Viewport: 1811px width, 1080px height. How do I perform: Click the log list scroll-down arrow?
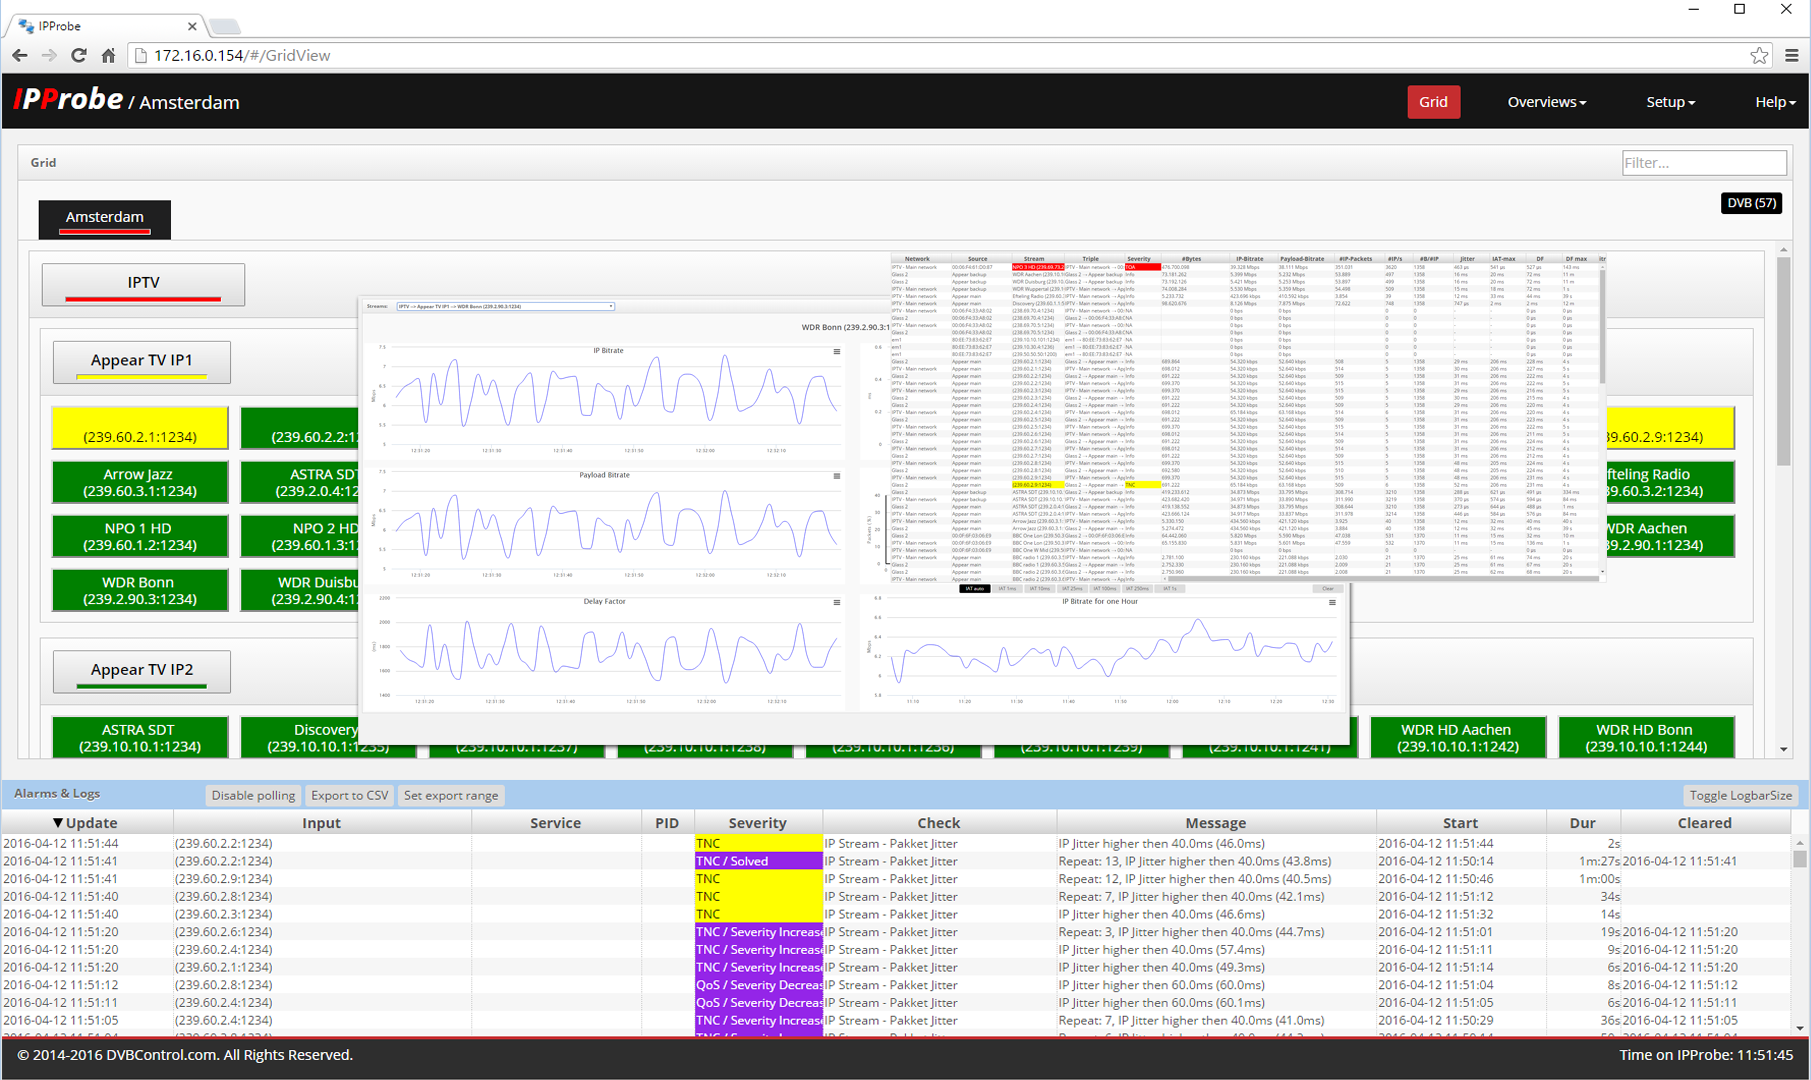[1800, 1027]
